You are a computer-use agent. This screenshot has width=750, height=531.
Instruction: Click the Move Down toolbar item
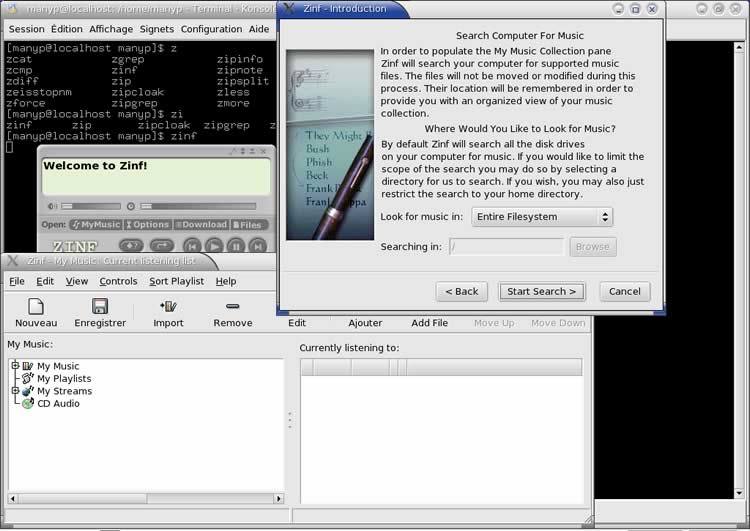[558, 323]
